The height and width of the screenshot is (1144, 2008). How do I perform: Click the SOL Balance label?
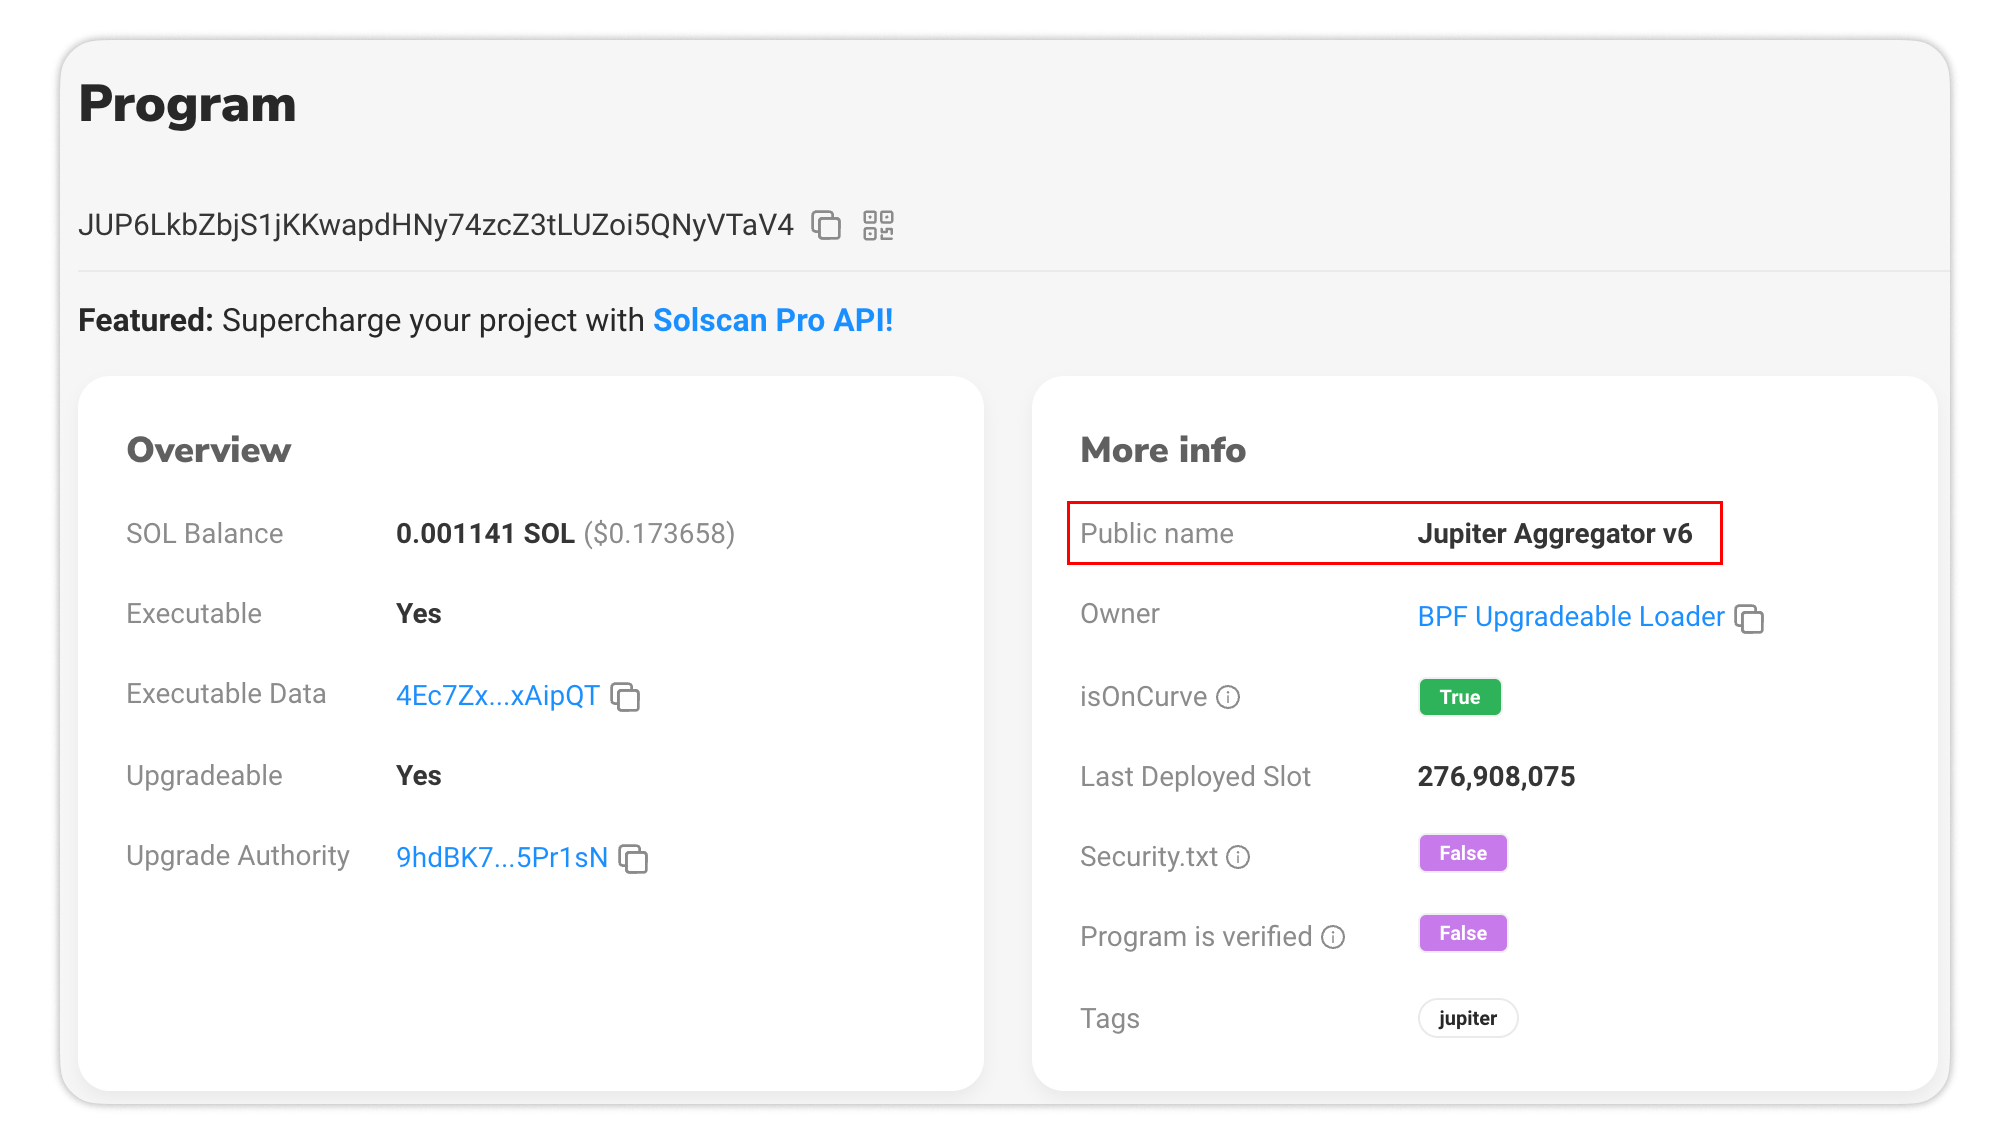click(x=205, y=534)
